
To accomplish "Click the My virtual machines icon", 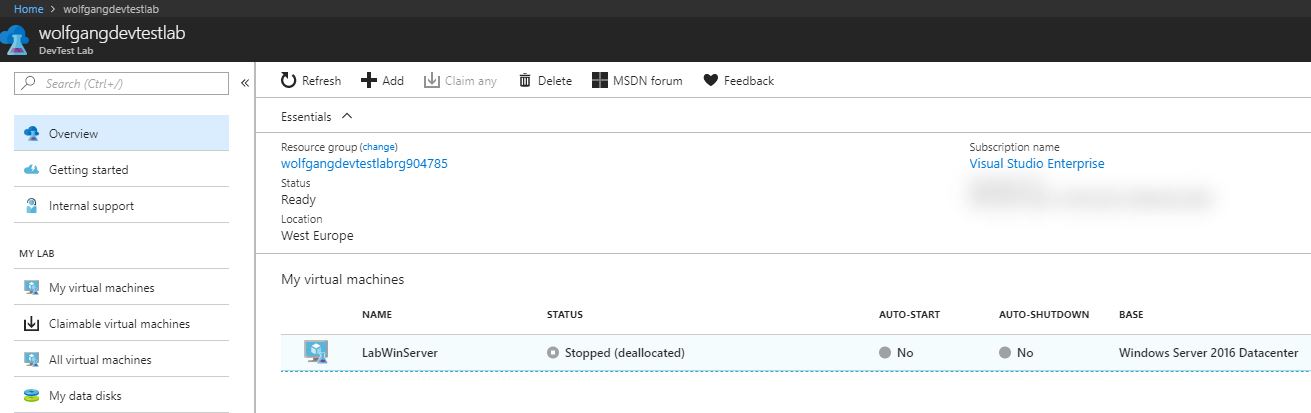I will tap(31, 288).
